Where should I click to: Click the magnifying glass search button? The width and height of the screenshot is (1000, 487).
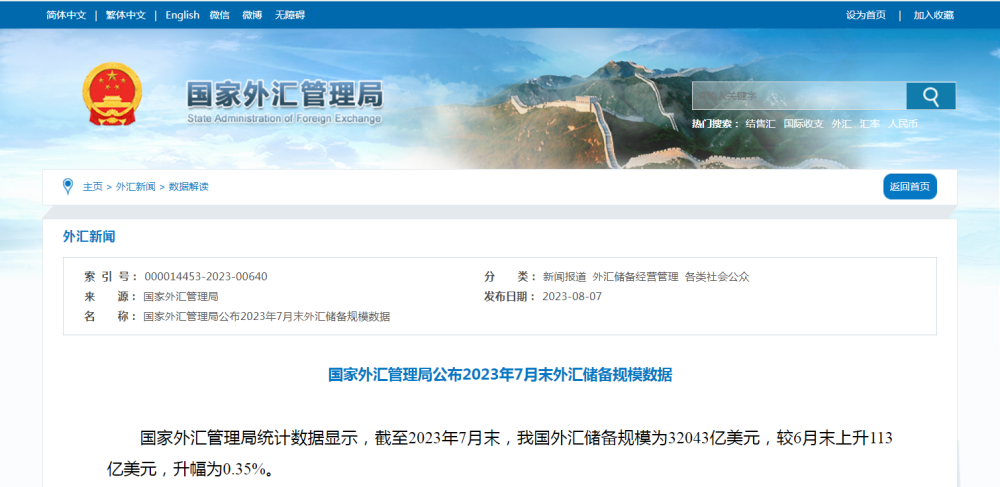pyautogui.click(x=930, y=96)
